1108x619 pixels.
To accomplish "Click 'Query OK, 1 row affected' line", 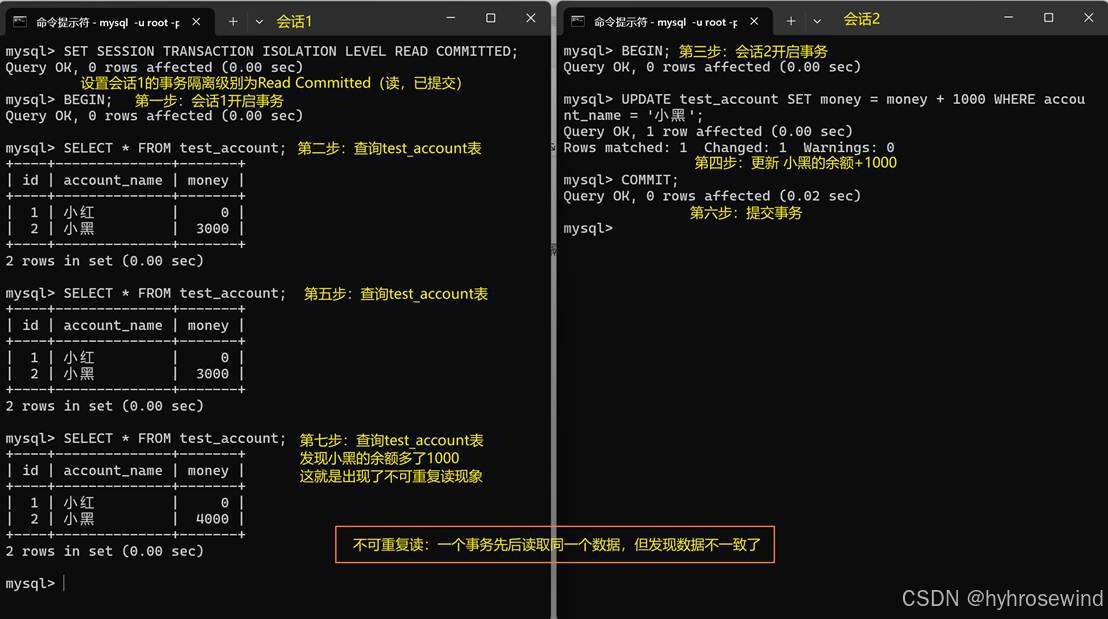I will (x=707, y=131).
